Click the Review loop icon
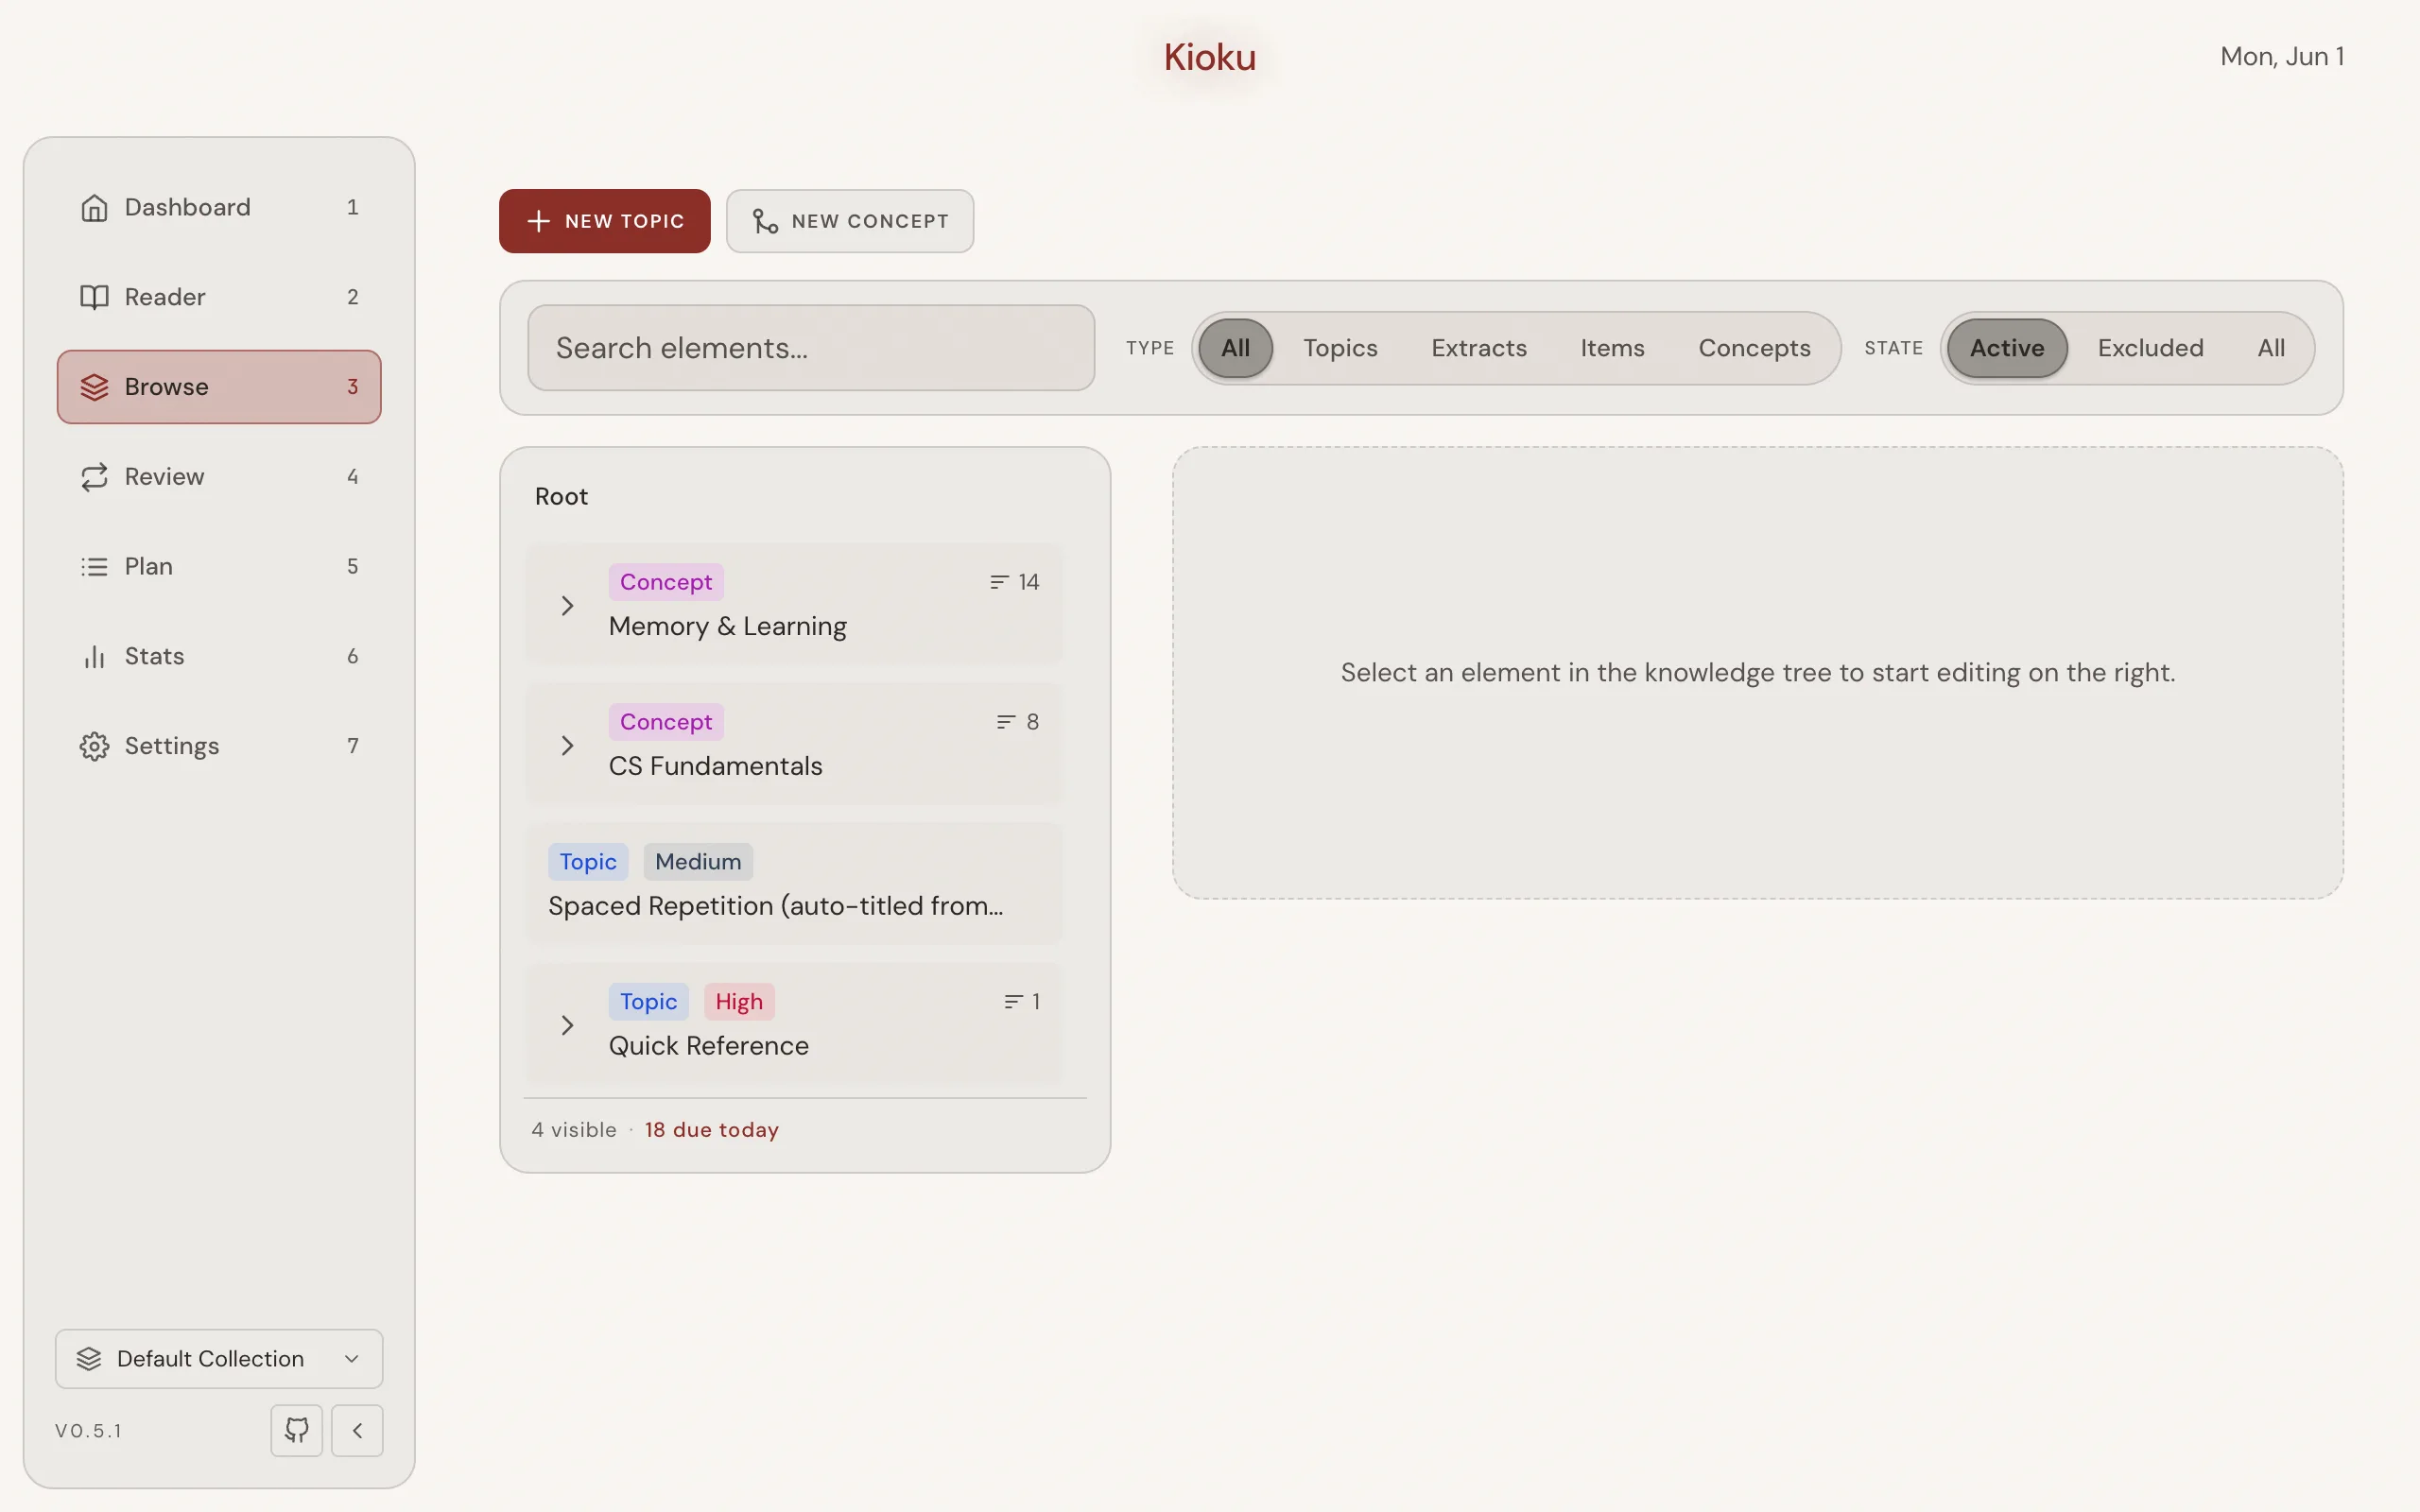The width and height of the screenshot is (2420, 1512). click(x=94, y=477)
